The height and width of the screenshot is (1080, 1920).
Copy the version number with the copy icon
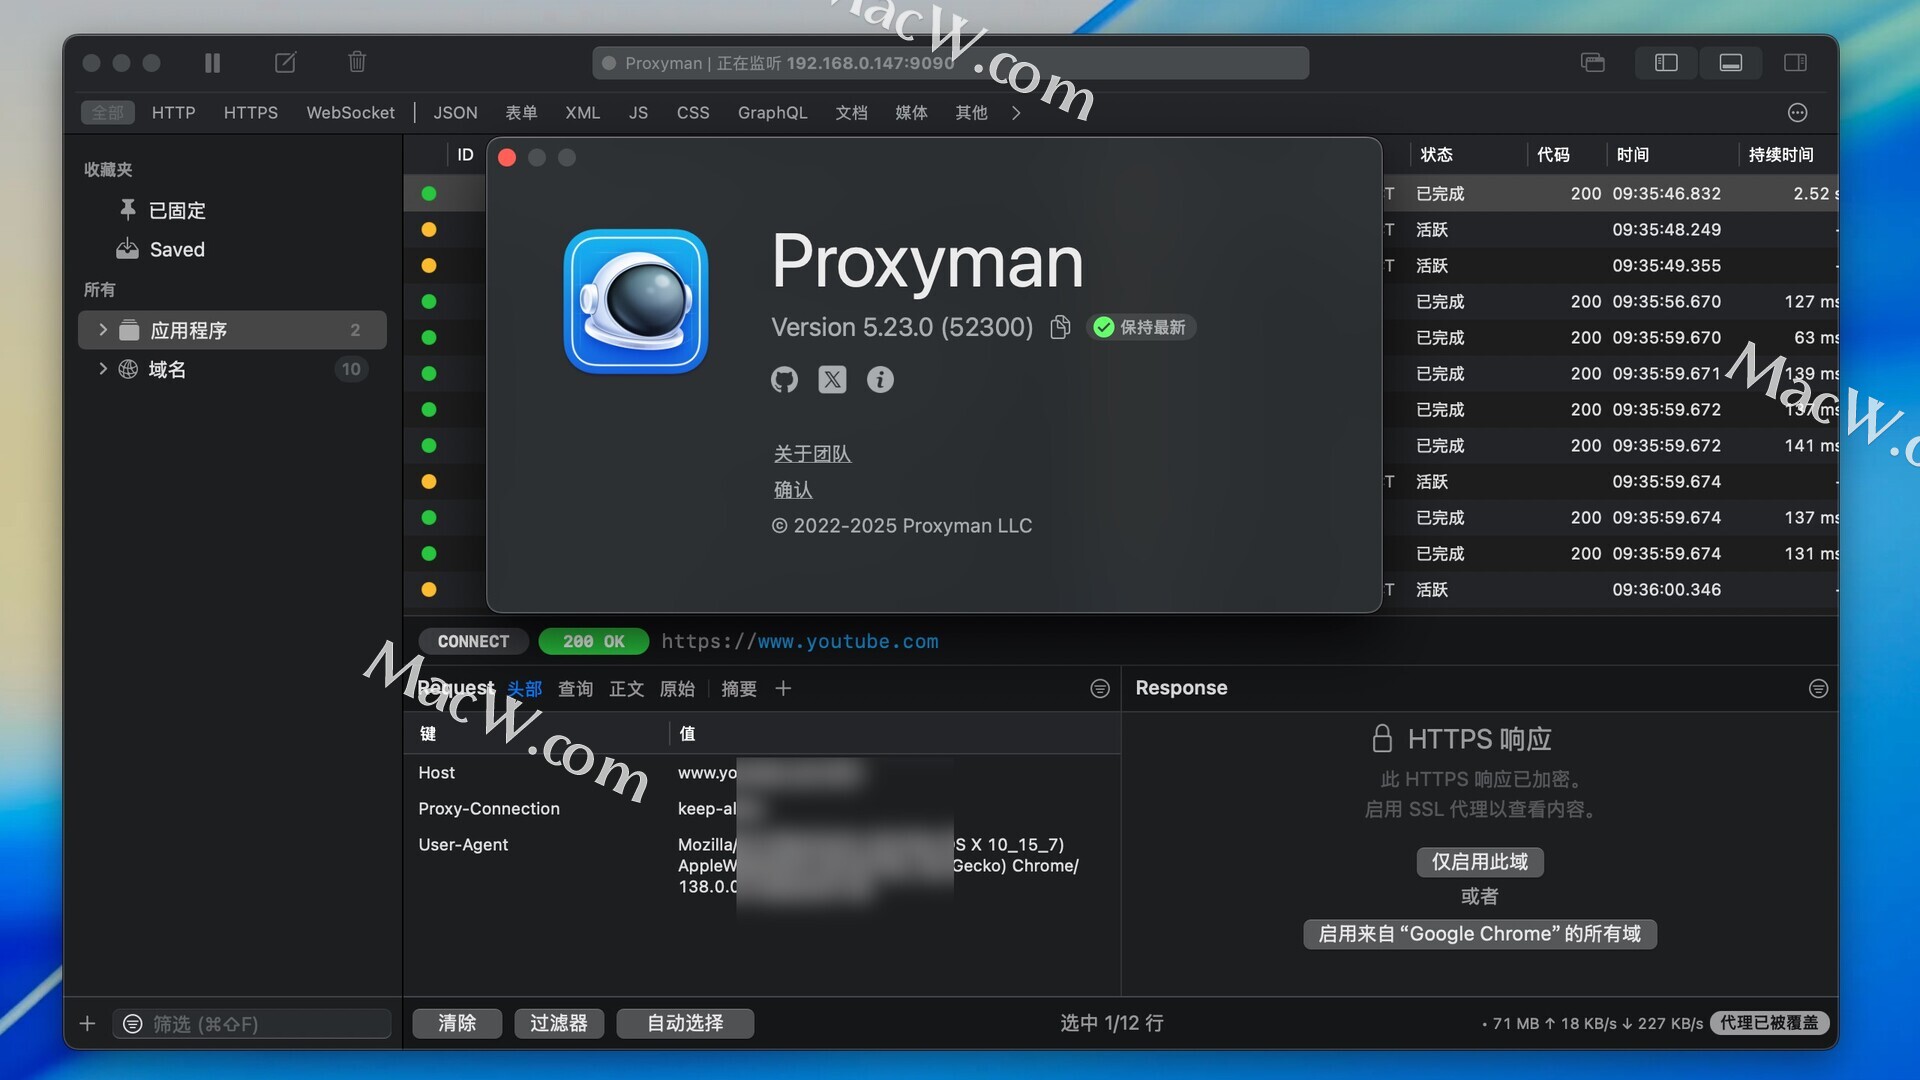[1060, 327]
